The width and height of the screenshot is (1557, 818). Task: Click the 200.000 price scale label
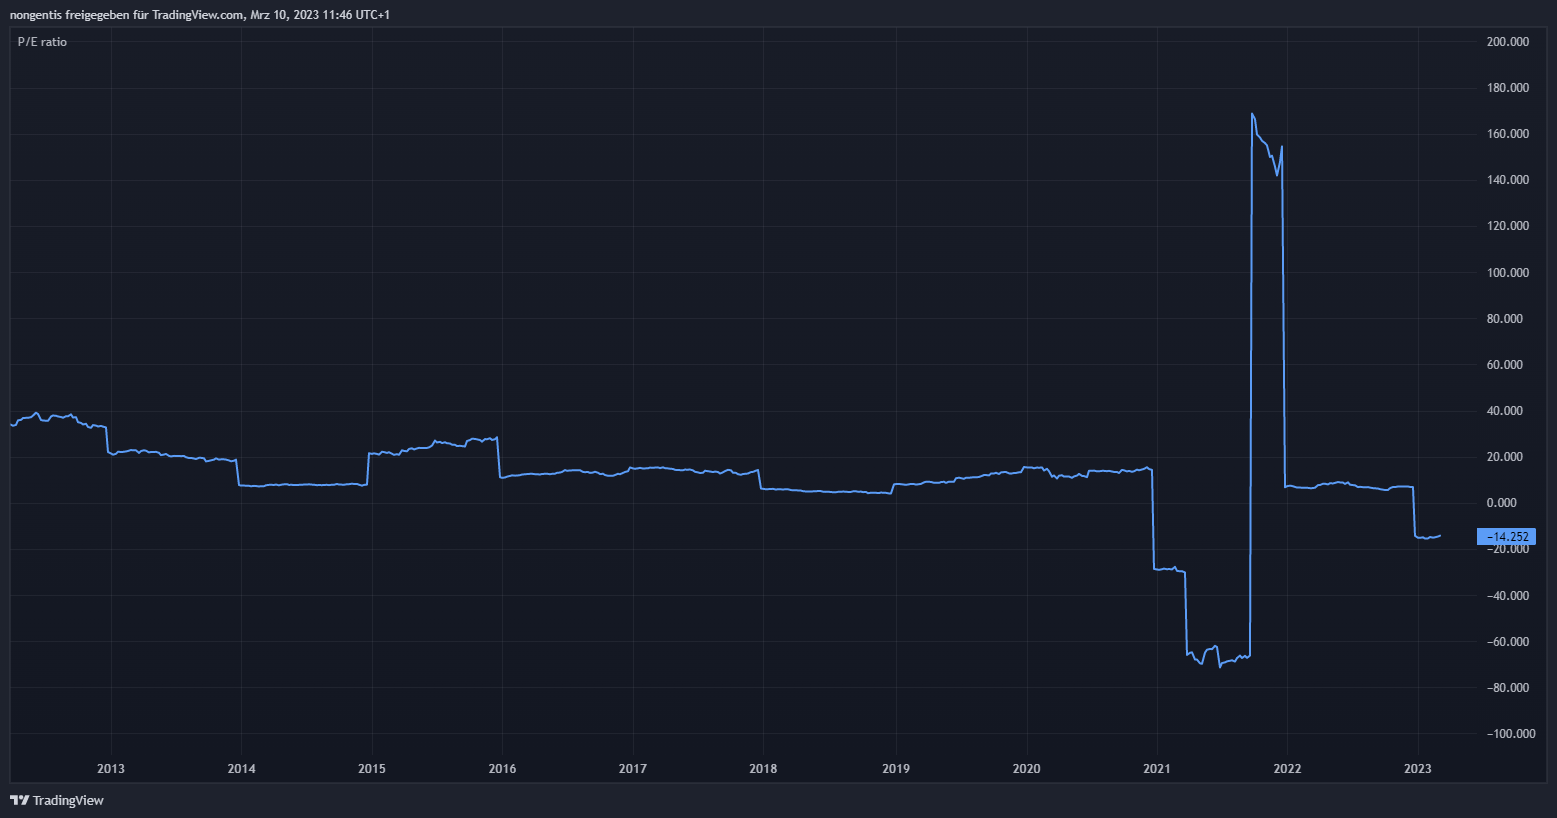[1508, 42]
